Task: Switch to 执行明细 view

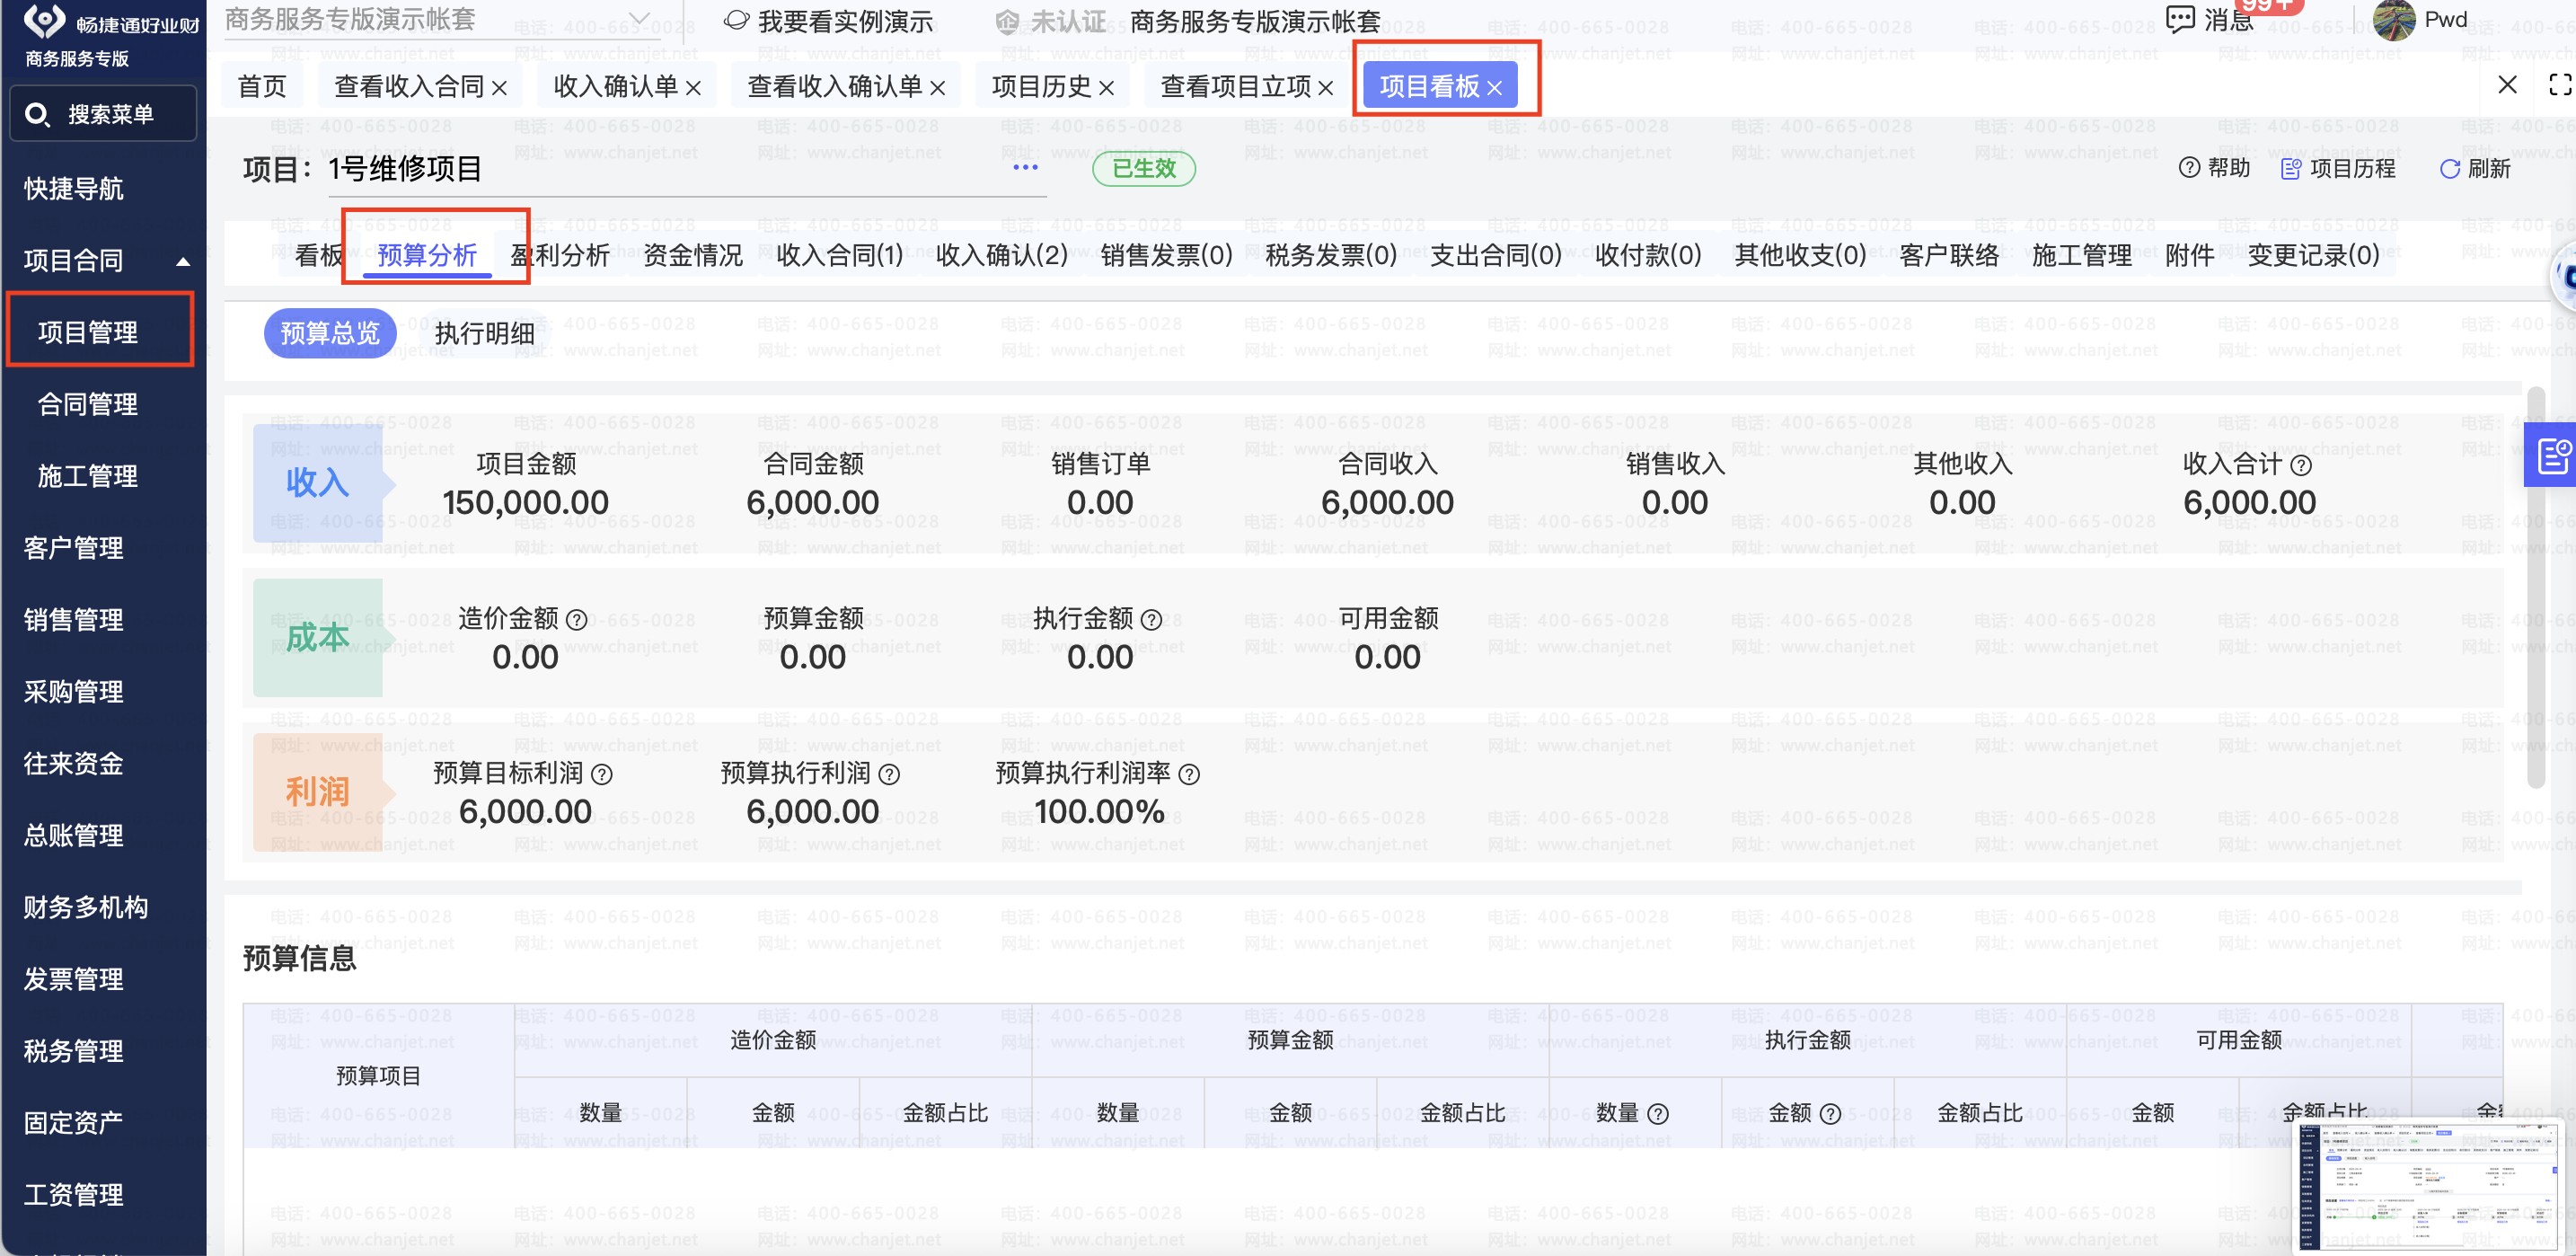Action: [x=484, y=333]
